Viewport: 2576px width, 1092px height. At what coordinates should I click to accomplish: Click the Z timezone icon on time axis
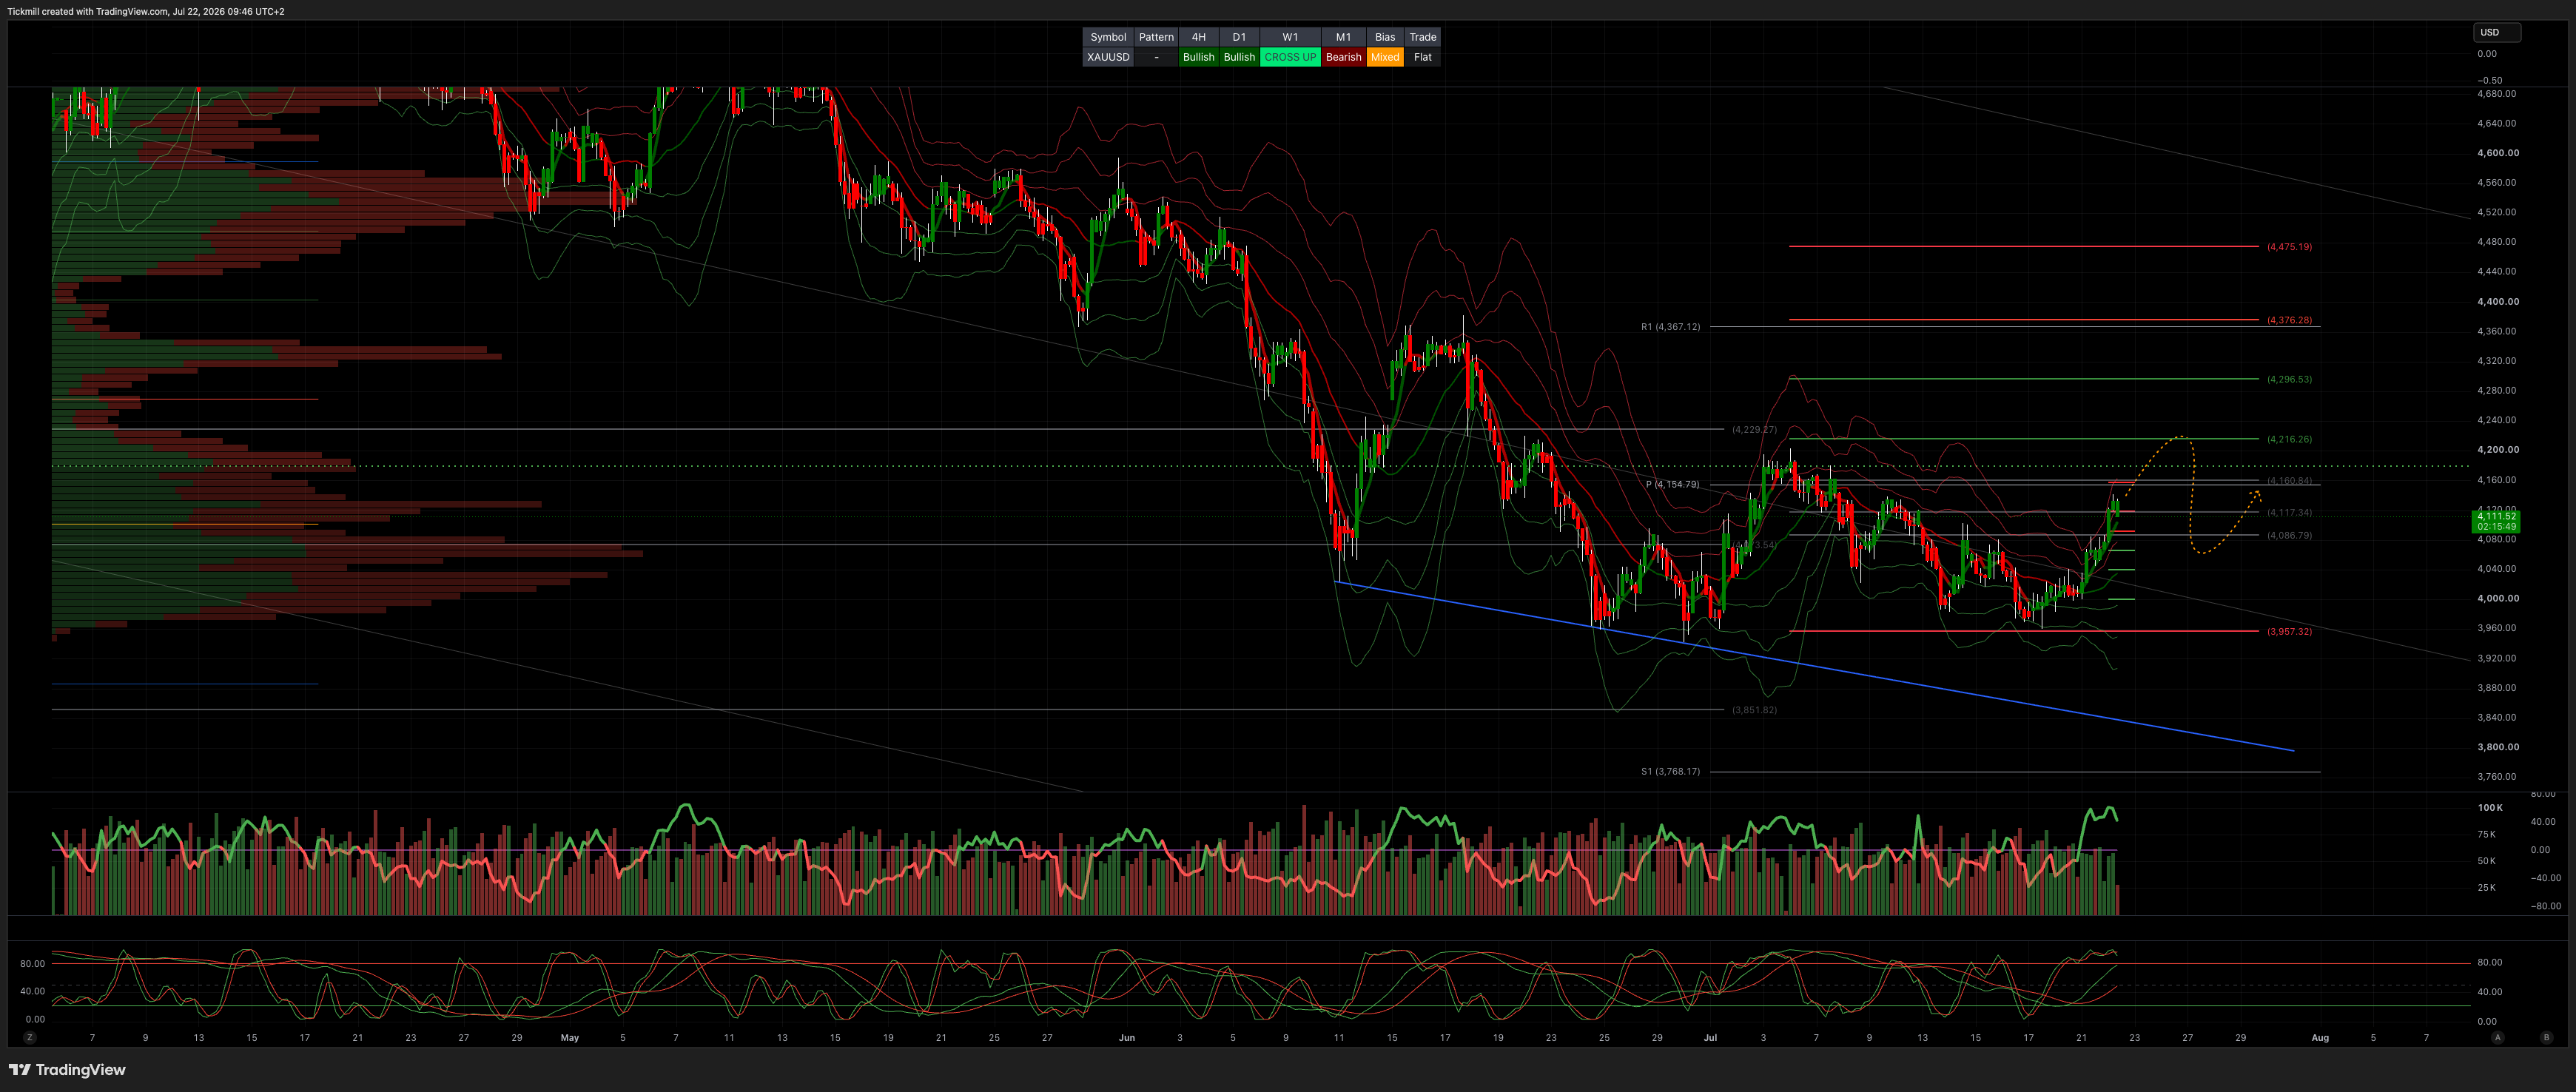30,1037
